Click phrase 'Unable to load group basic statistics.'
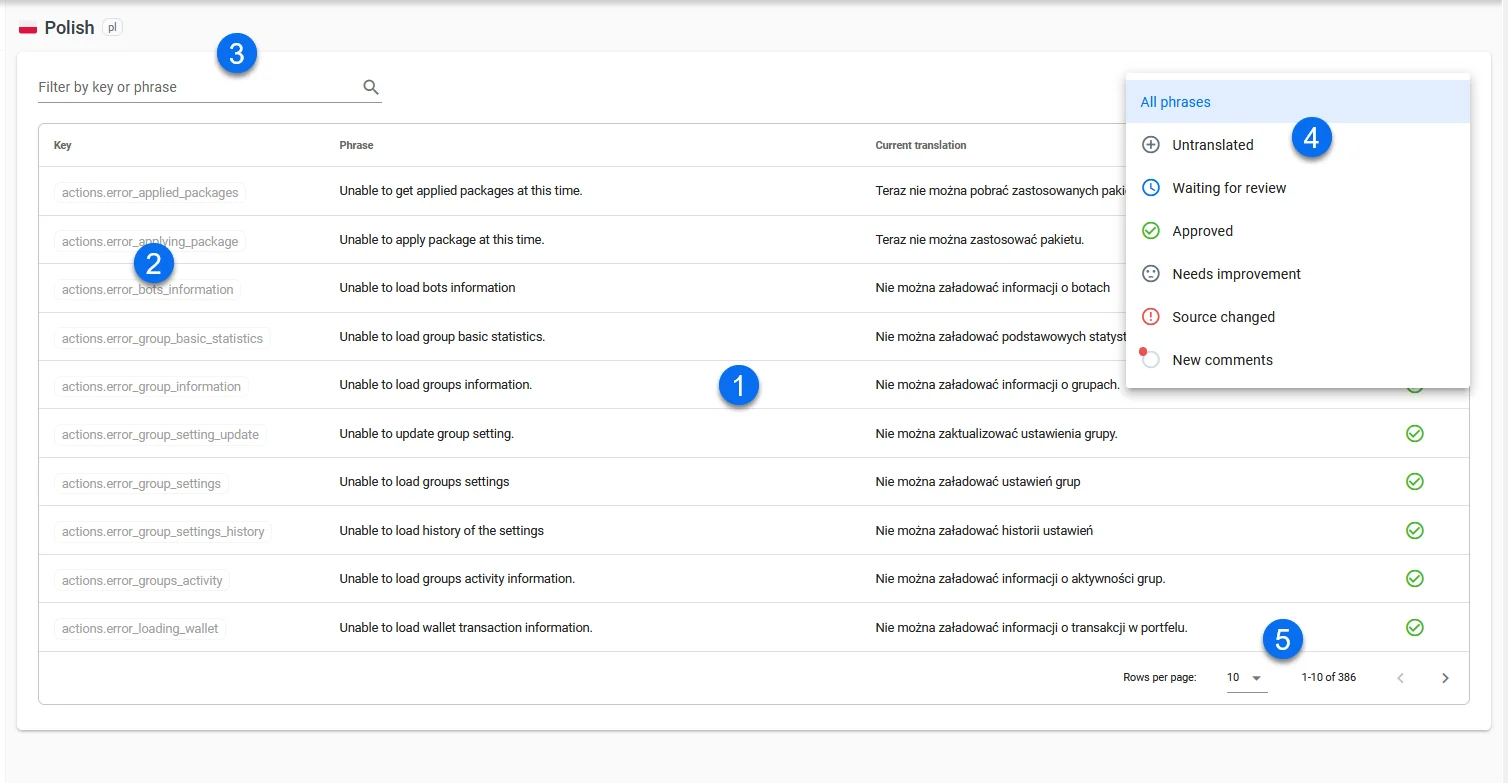 442,336
